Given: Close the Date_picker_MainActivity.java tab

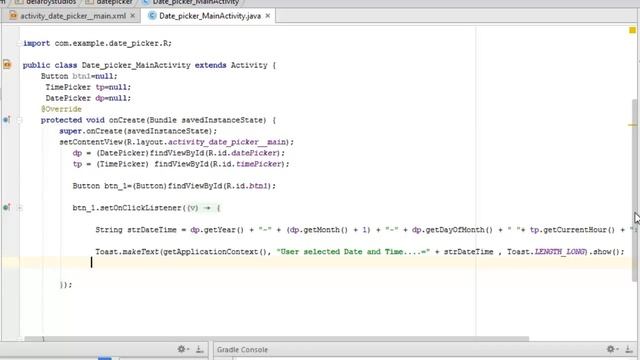Looking at the screenshot, I should pyautogui.click(x=268, y=16).
